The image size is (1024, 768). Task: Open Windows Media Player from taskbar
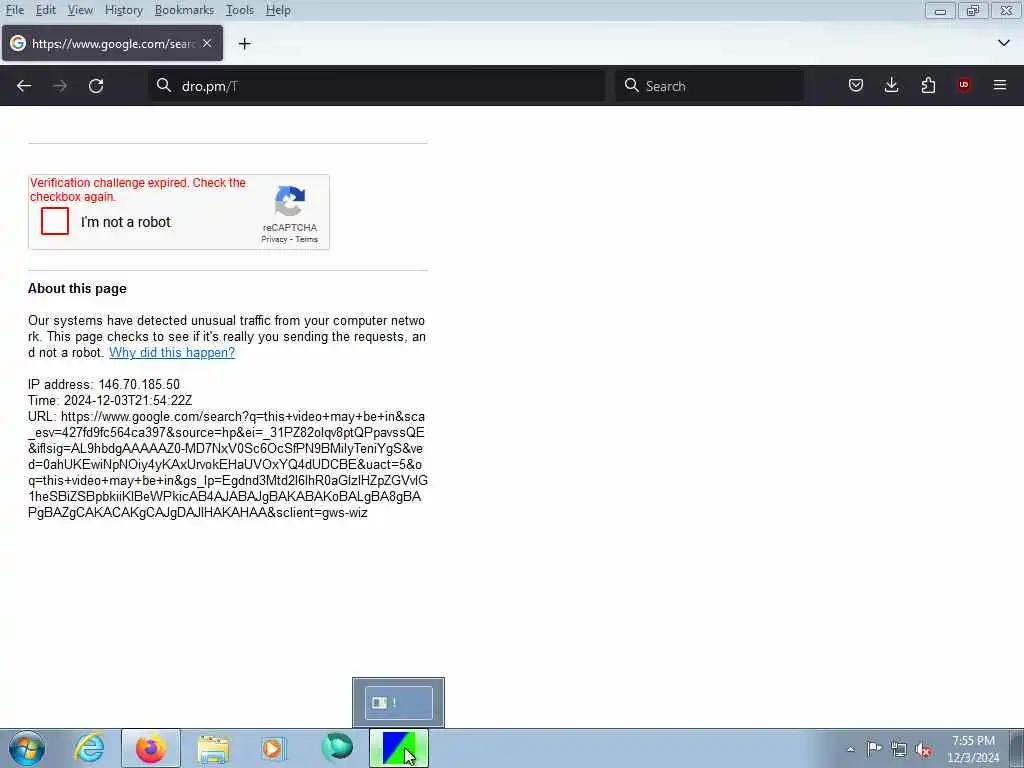tap(273, 748)
